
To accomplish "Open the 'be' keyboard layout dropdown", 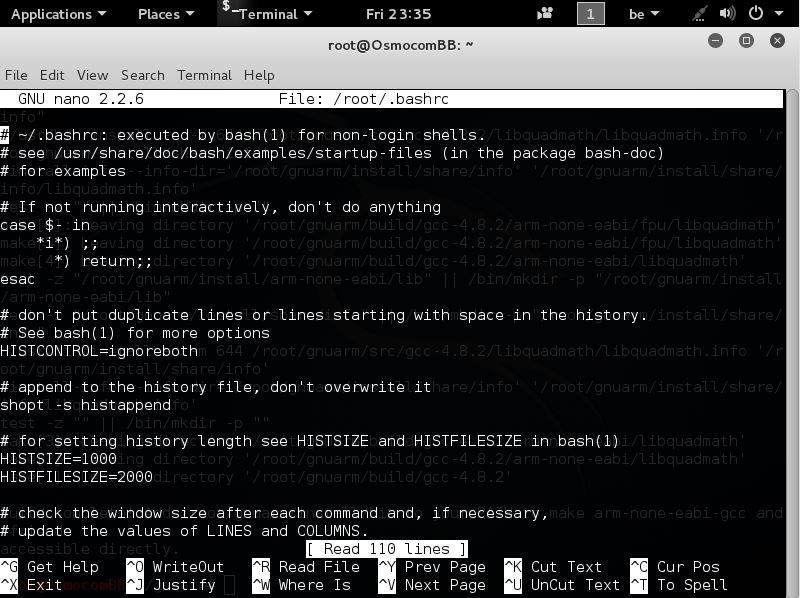I will [643, 14].
